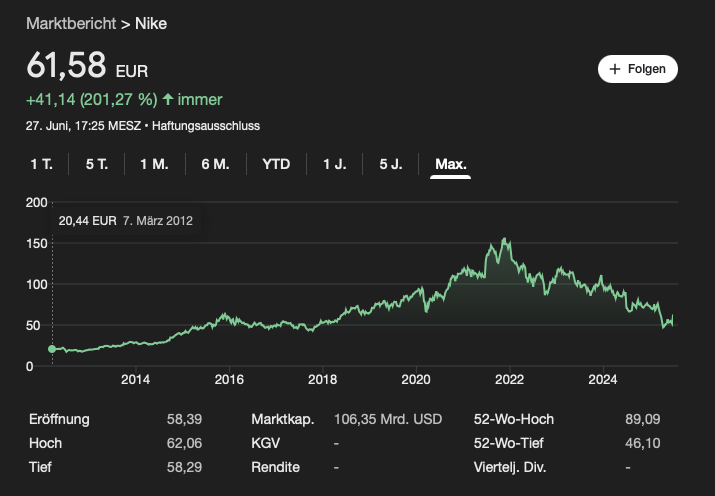
Task: Click the price '61,58'
Action: [66, 65]
